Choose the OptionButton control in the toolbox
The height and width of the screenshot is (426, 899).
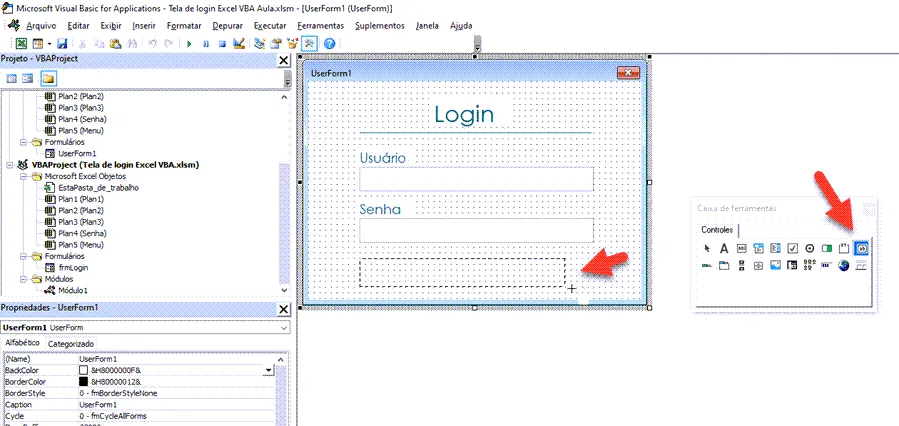(810, 248)
